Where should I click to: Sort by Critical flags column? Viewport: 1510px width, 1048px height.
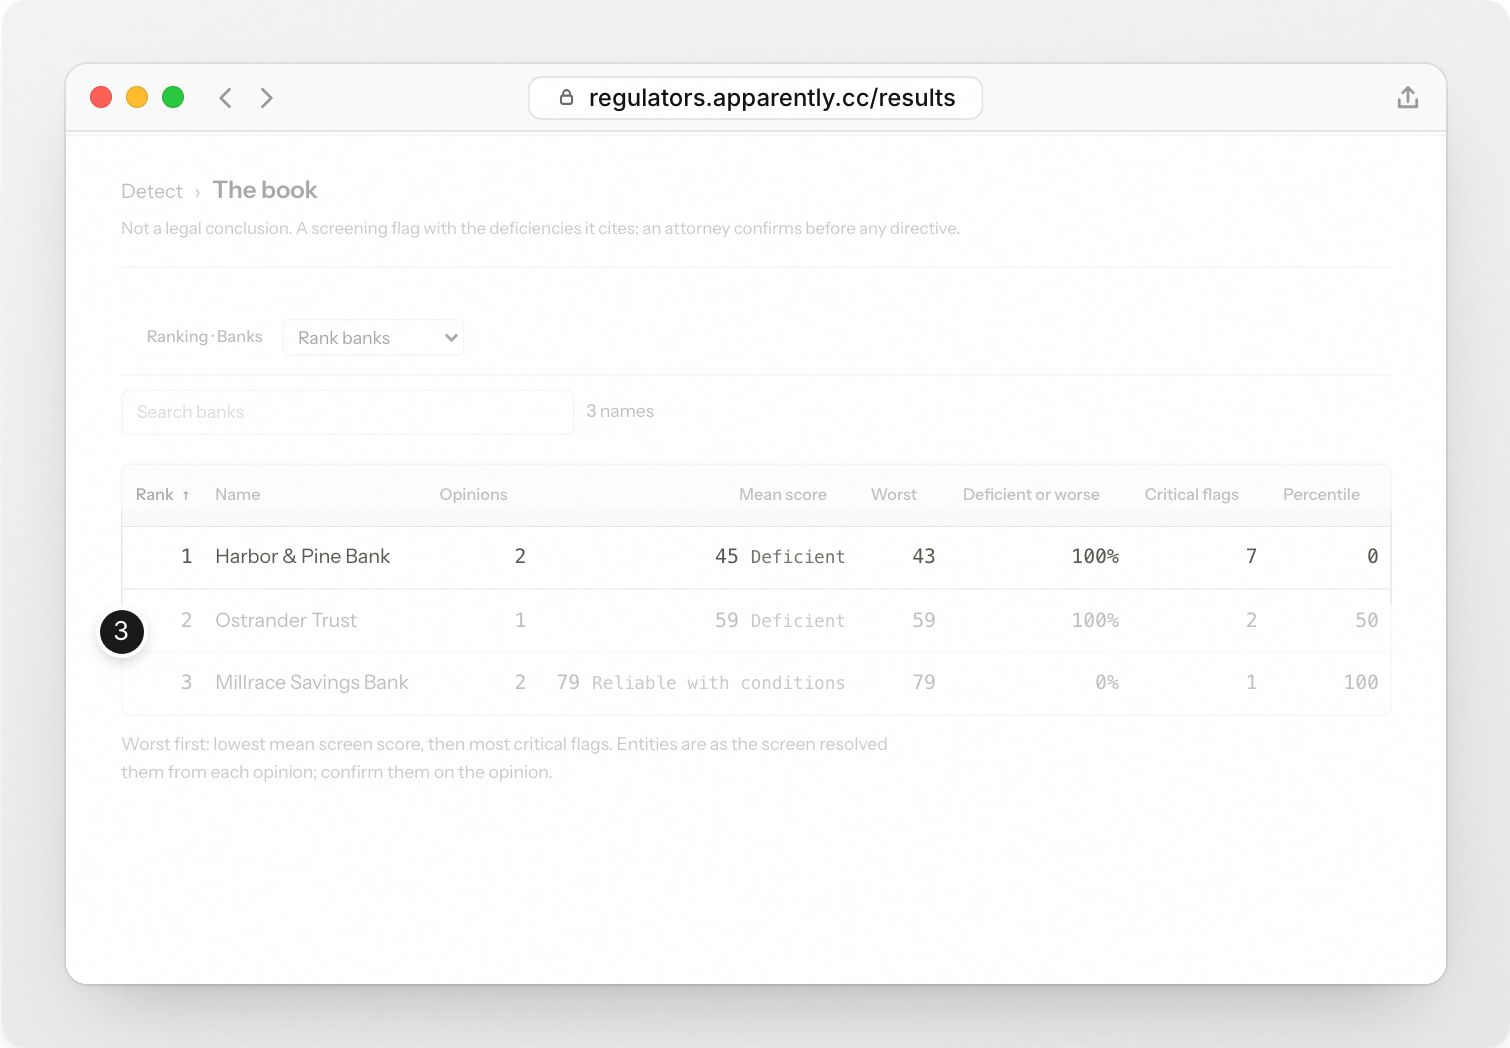click(x=1191, y=495)
